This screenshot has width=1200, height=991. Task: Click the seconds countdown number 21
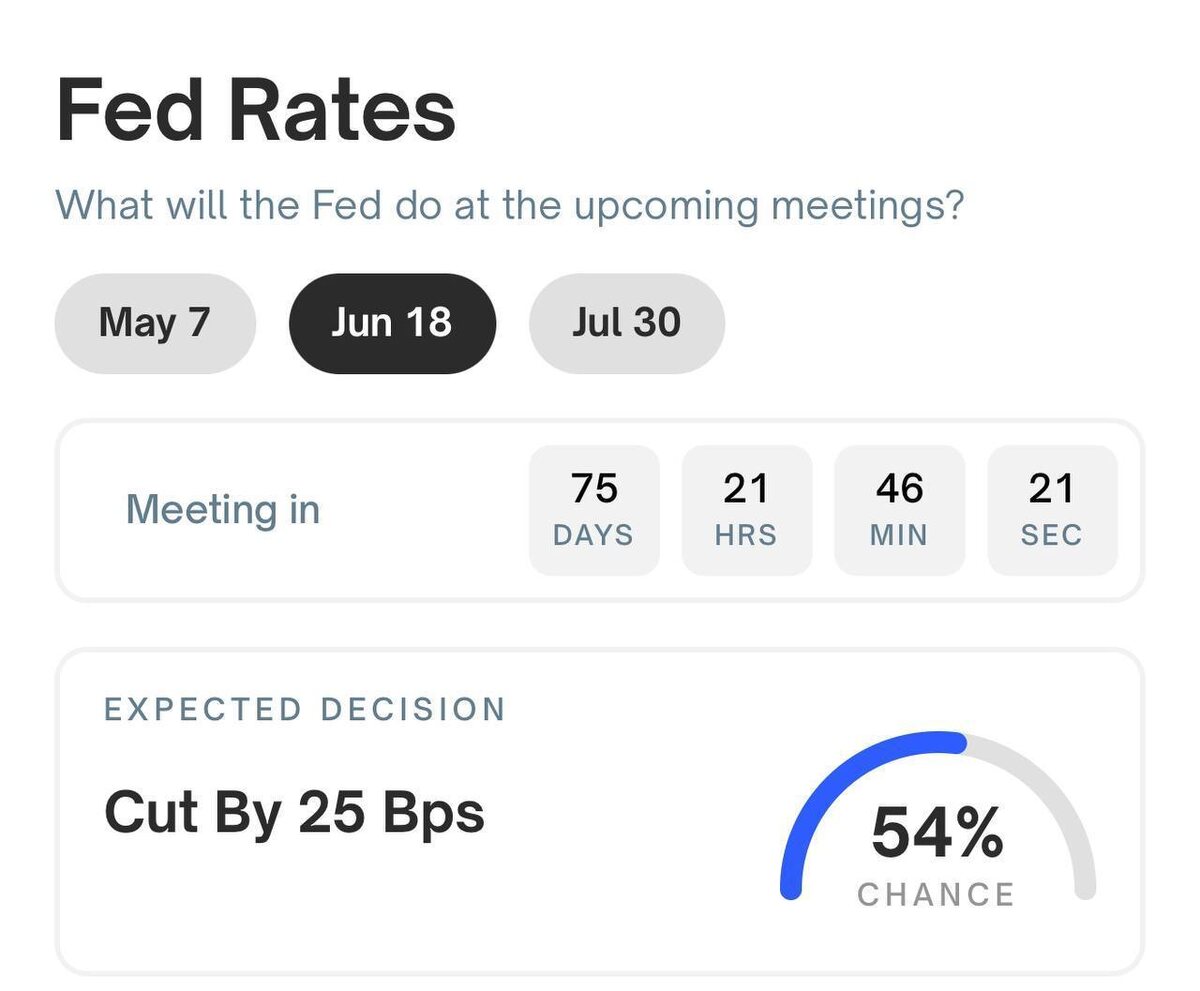(x=1051, y=489)
